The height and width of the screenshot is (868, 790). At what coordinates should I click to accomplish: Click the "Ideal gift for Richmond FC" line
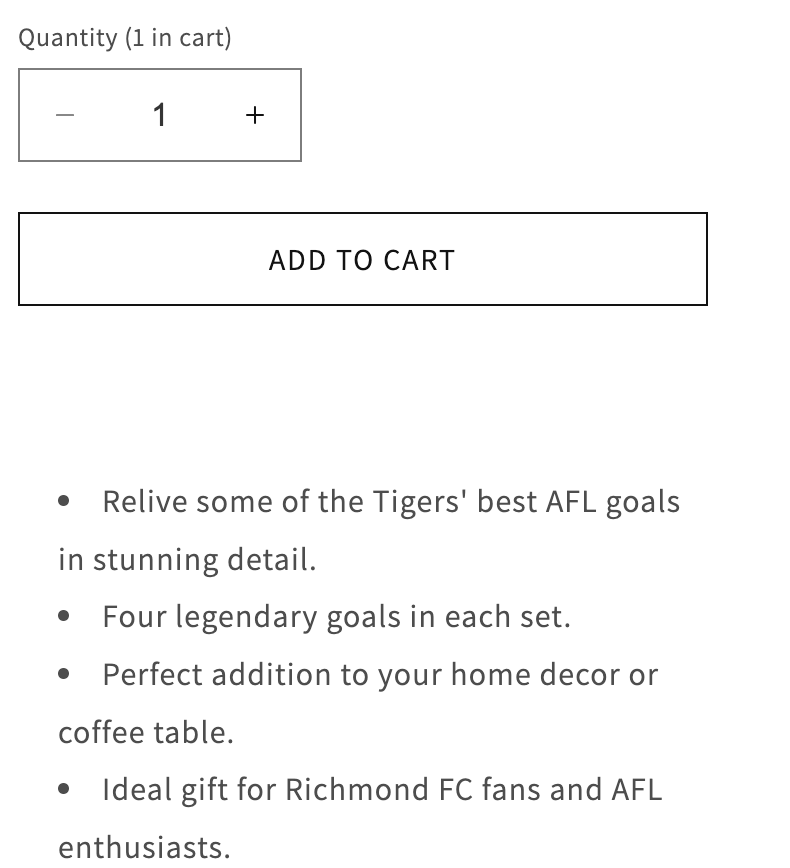pyautogui.click(x=382, y=789)
